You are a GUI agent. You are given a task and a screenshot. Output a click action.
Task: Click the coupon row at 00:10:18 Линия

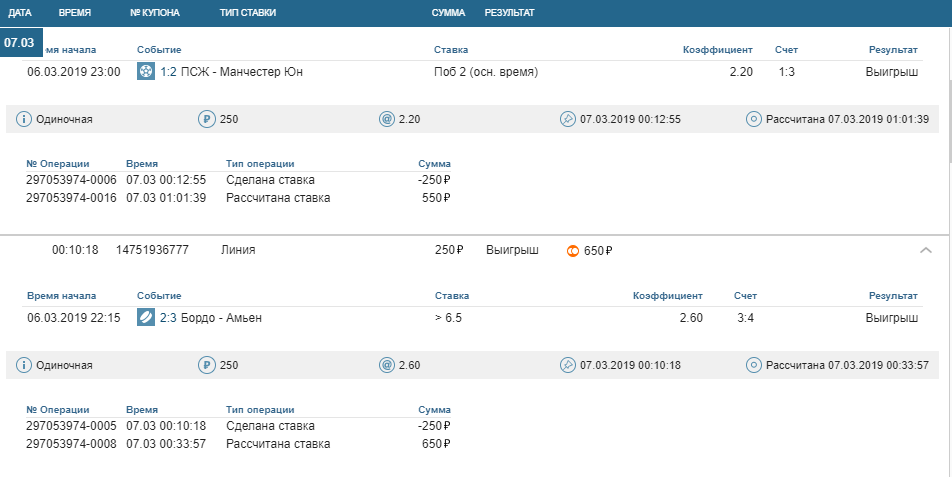point(300,250)
